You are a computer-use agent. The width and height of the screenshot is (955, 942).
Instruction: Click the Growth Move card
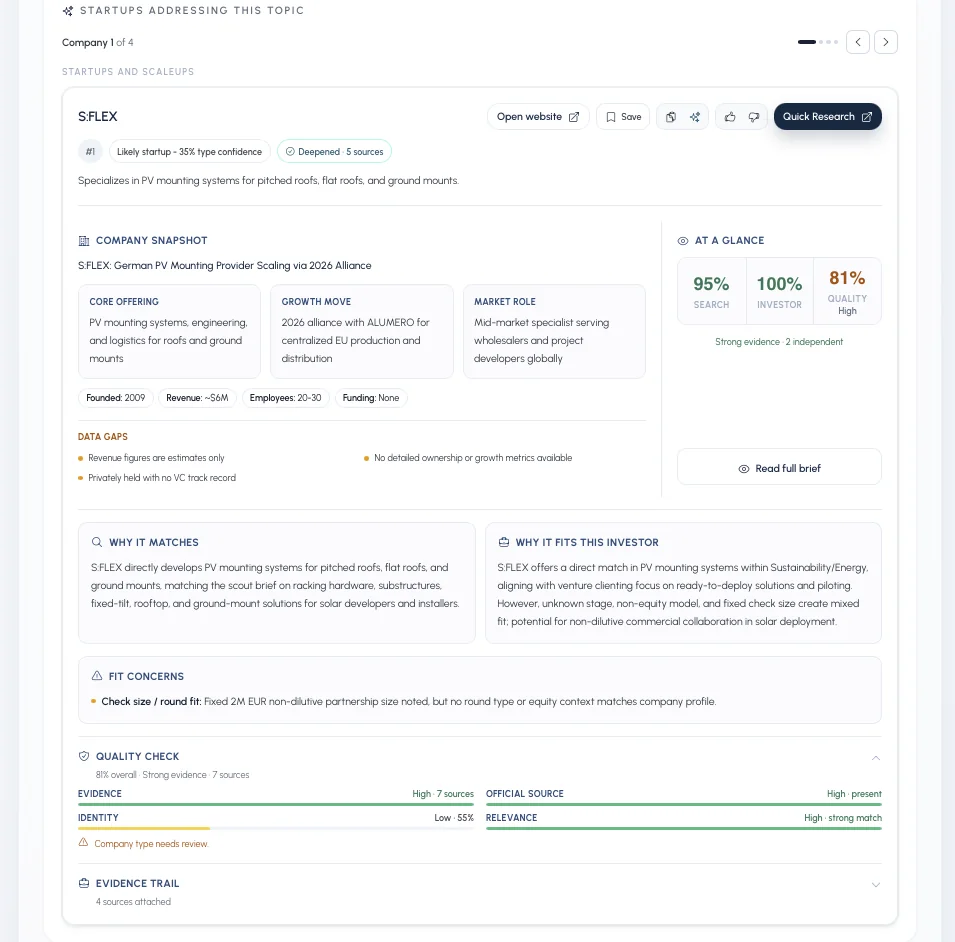[362, 331]
